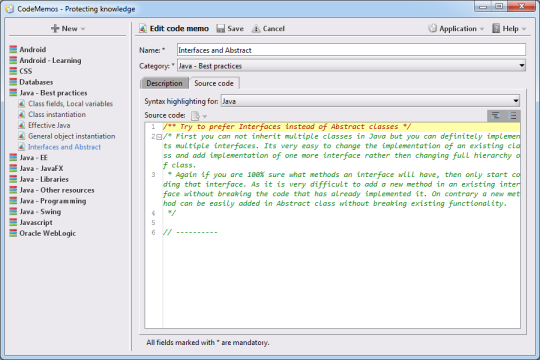
Task: Click the Class instantiation memo icon
Action: tap(22, 114)
